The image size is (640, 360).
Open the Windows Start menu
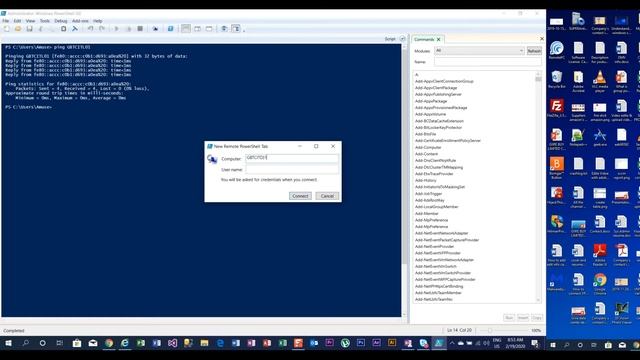click(8, 343)
